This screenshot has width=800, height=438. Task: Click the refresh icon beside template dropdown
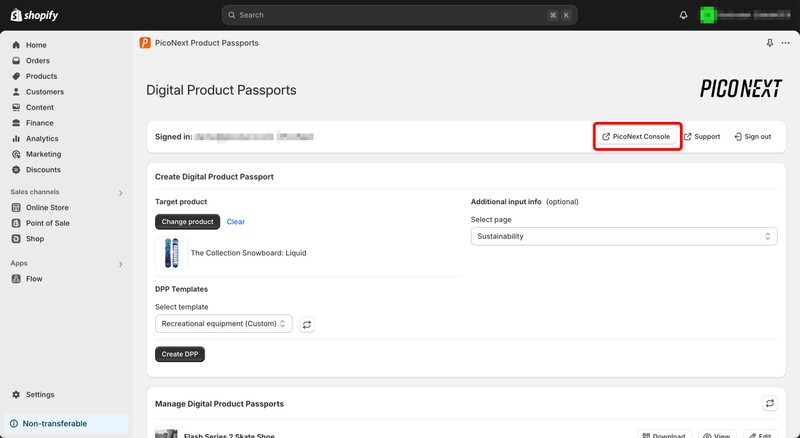point(307,324)
